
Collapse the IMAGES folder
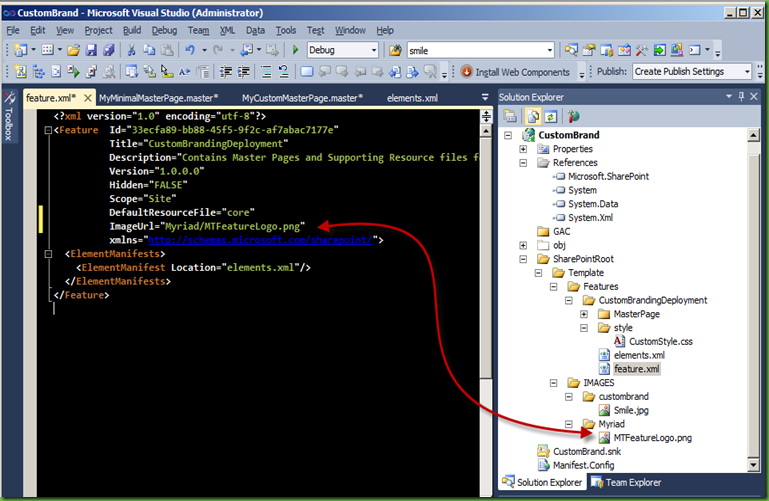pyautogui.click(x=554, y=383)
